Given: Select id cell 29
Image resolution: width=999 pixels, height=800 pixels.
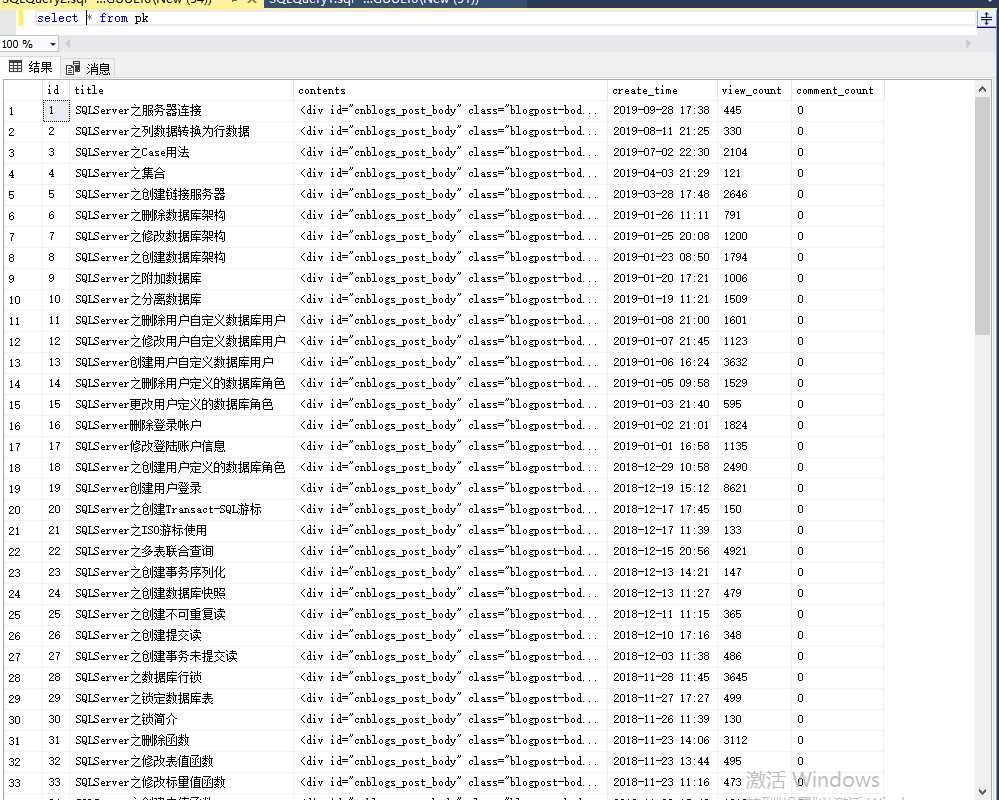Looking at the screenshot, I should [56, 699].
